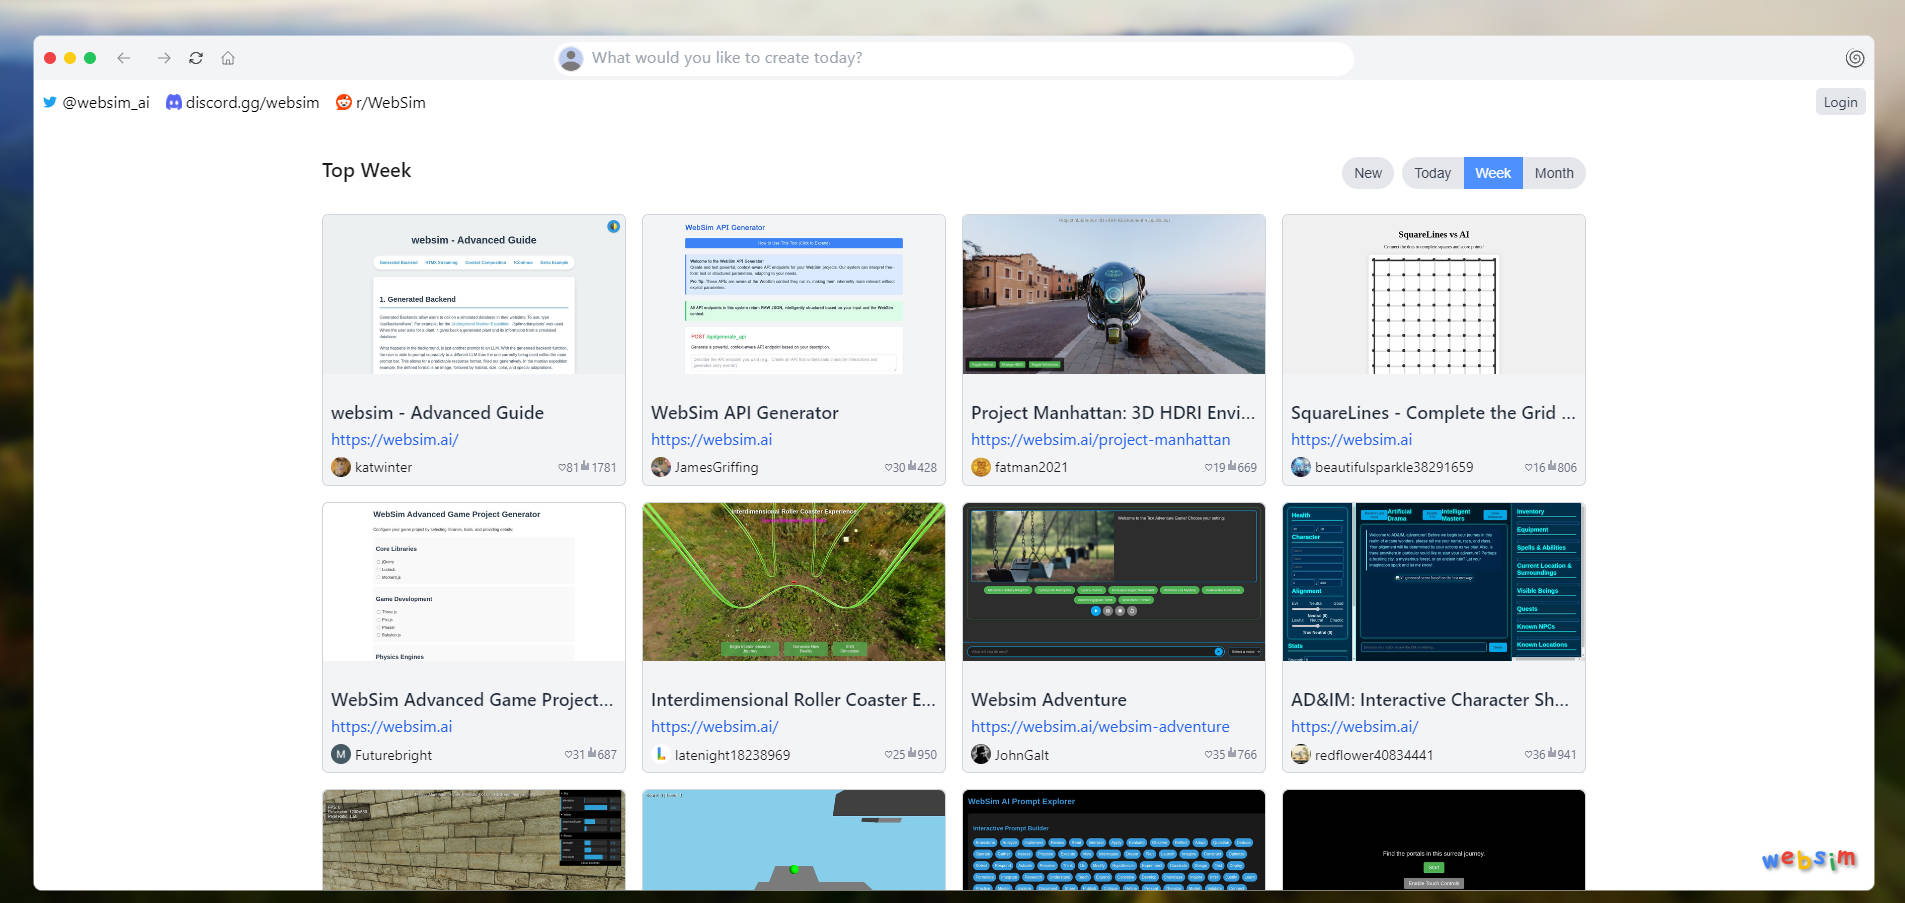Open the Discord icon next to discord.gg/websim
The height and width of the screenshot is (903, 1905).
tap(173, 102)
